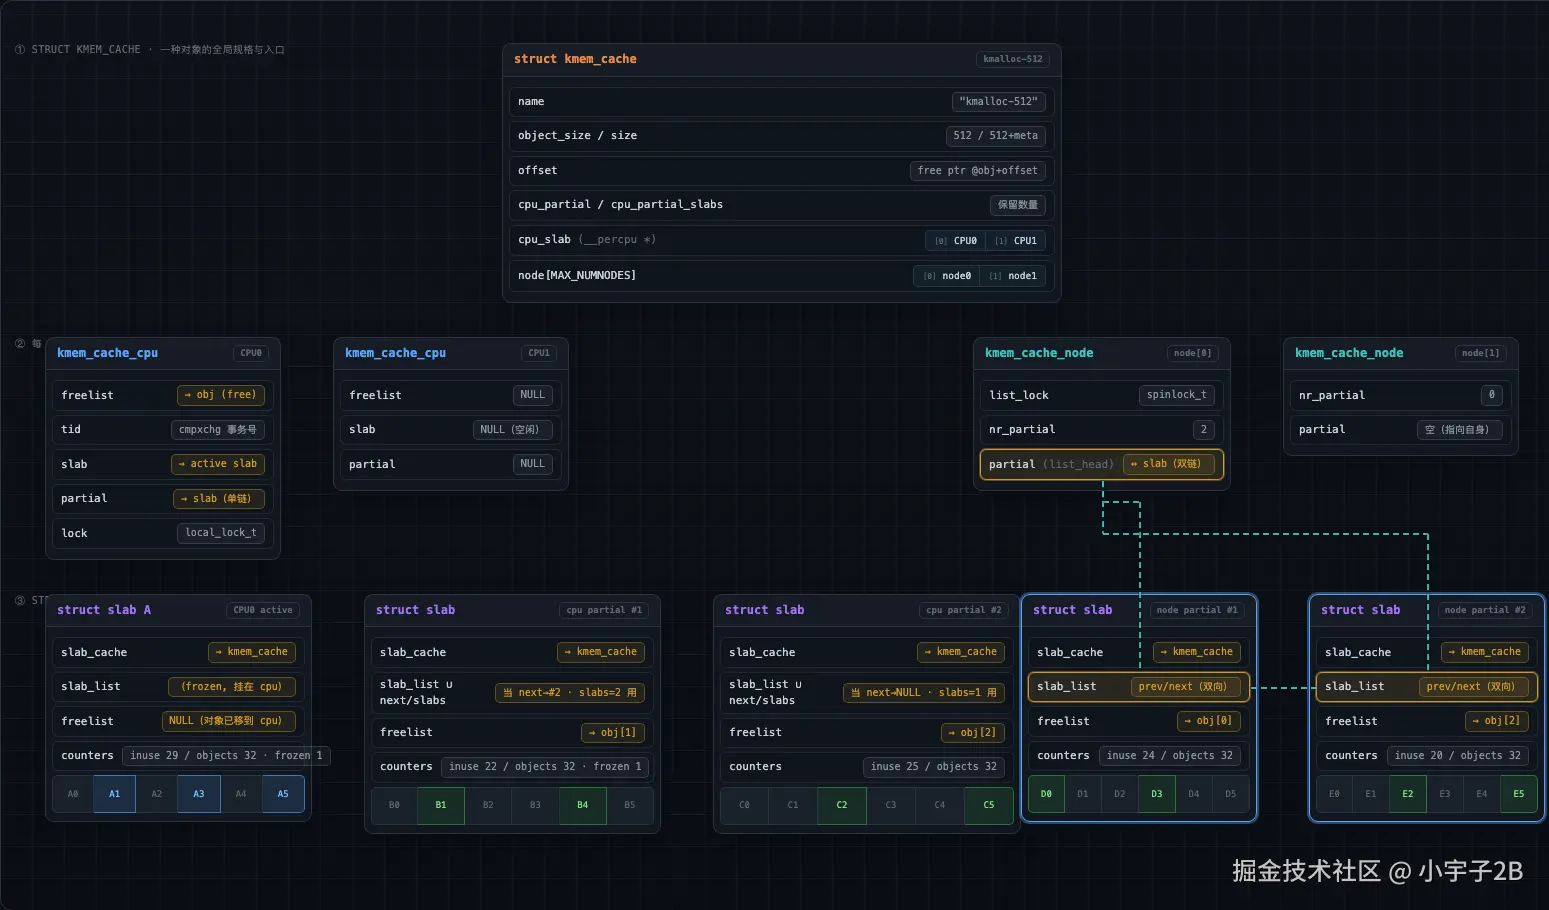This screenshot has height=910, width=1549.
Task: Click the CPU1 badge on second kmem_cache_cpu card
Action: (539, 353)
